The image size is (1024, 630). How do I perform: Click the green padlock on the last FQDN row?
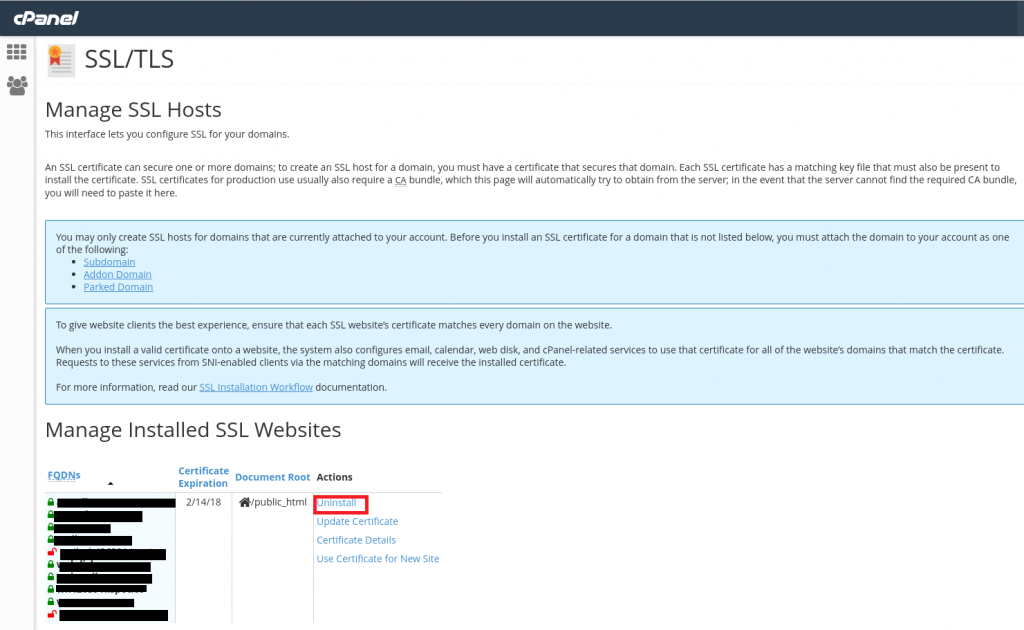pyautogui.click(x=50, y=601)
